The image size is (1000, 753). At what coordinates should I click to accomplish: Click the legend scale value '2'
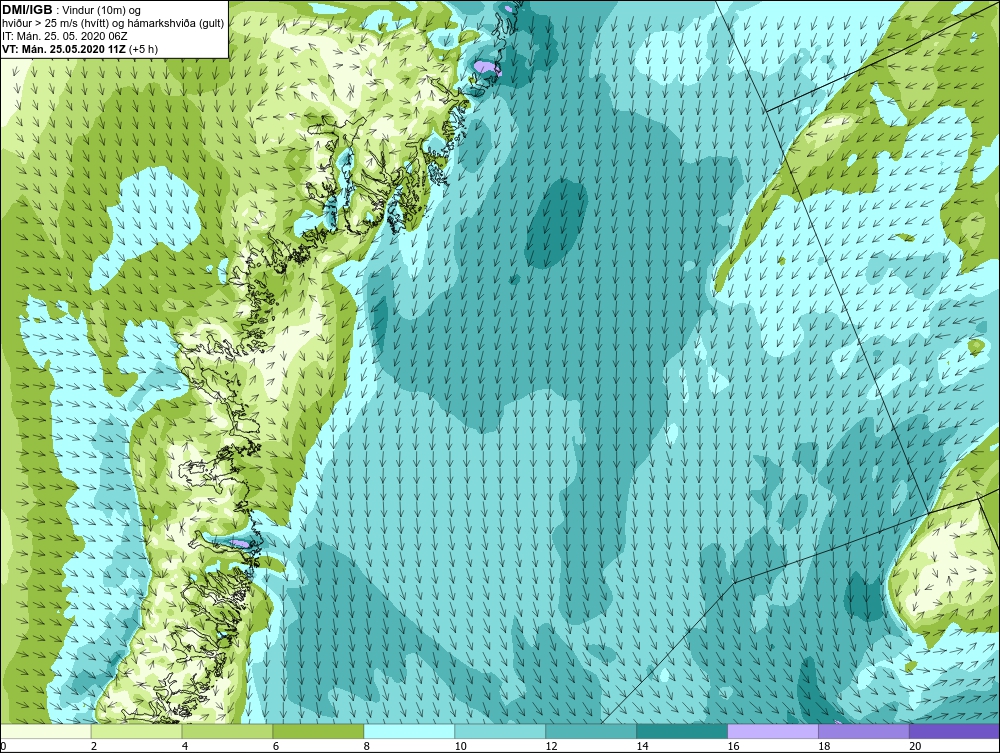pos(94,746)
